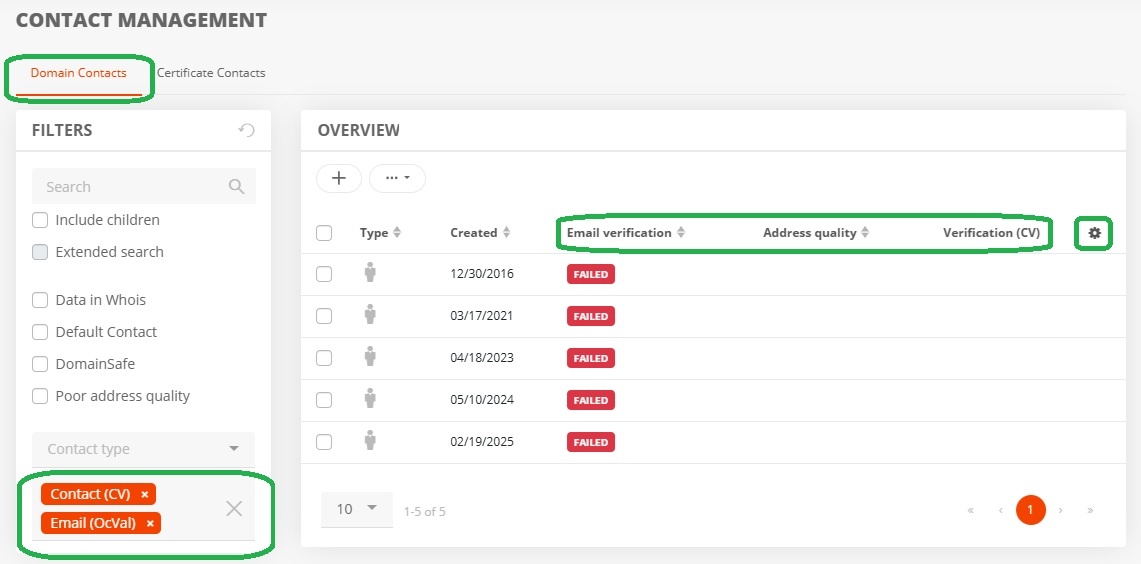Clear all selected tags with large X

(x=234, y=509)
